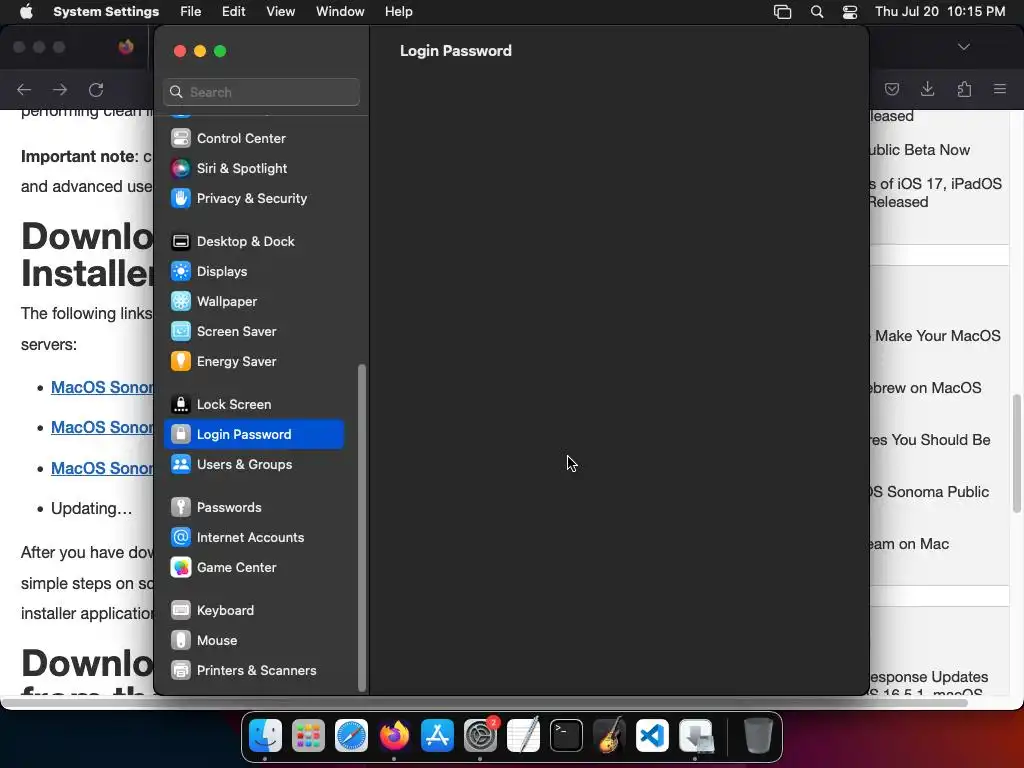Open 'ebrew on MacOS' article link

coord(926,388)
